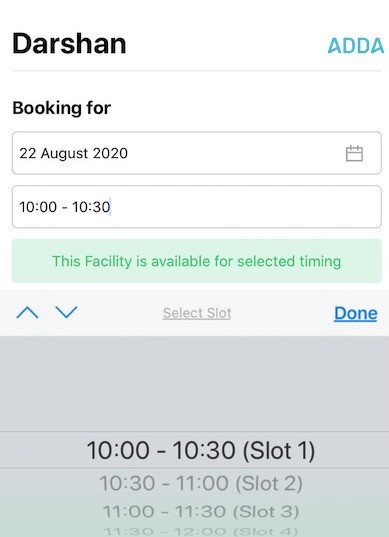Click the Booking for label

pyautogui.click(x=62, y=108)
